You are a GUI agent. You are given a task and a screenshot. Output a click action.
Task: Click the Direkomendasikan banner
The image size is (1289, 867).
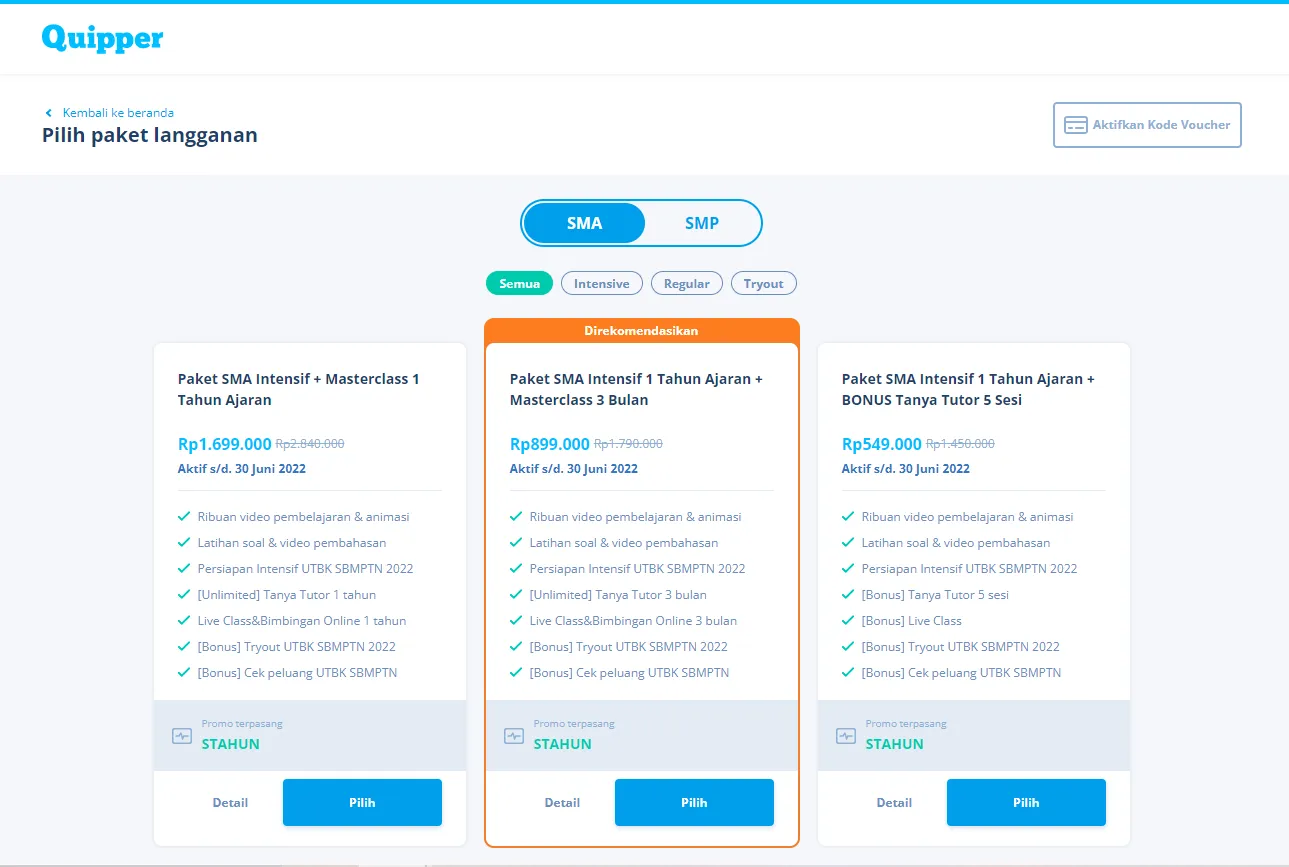pos(641,330)
